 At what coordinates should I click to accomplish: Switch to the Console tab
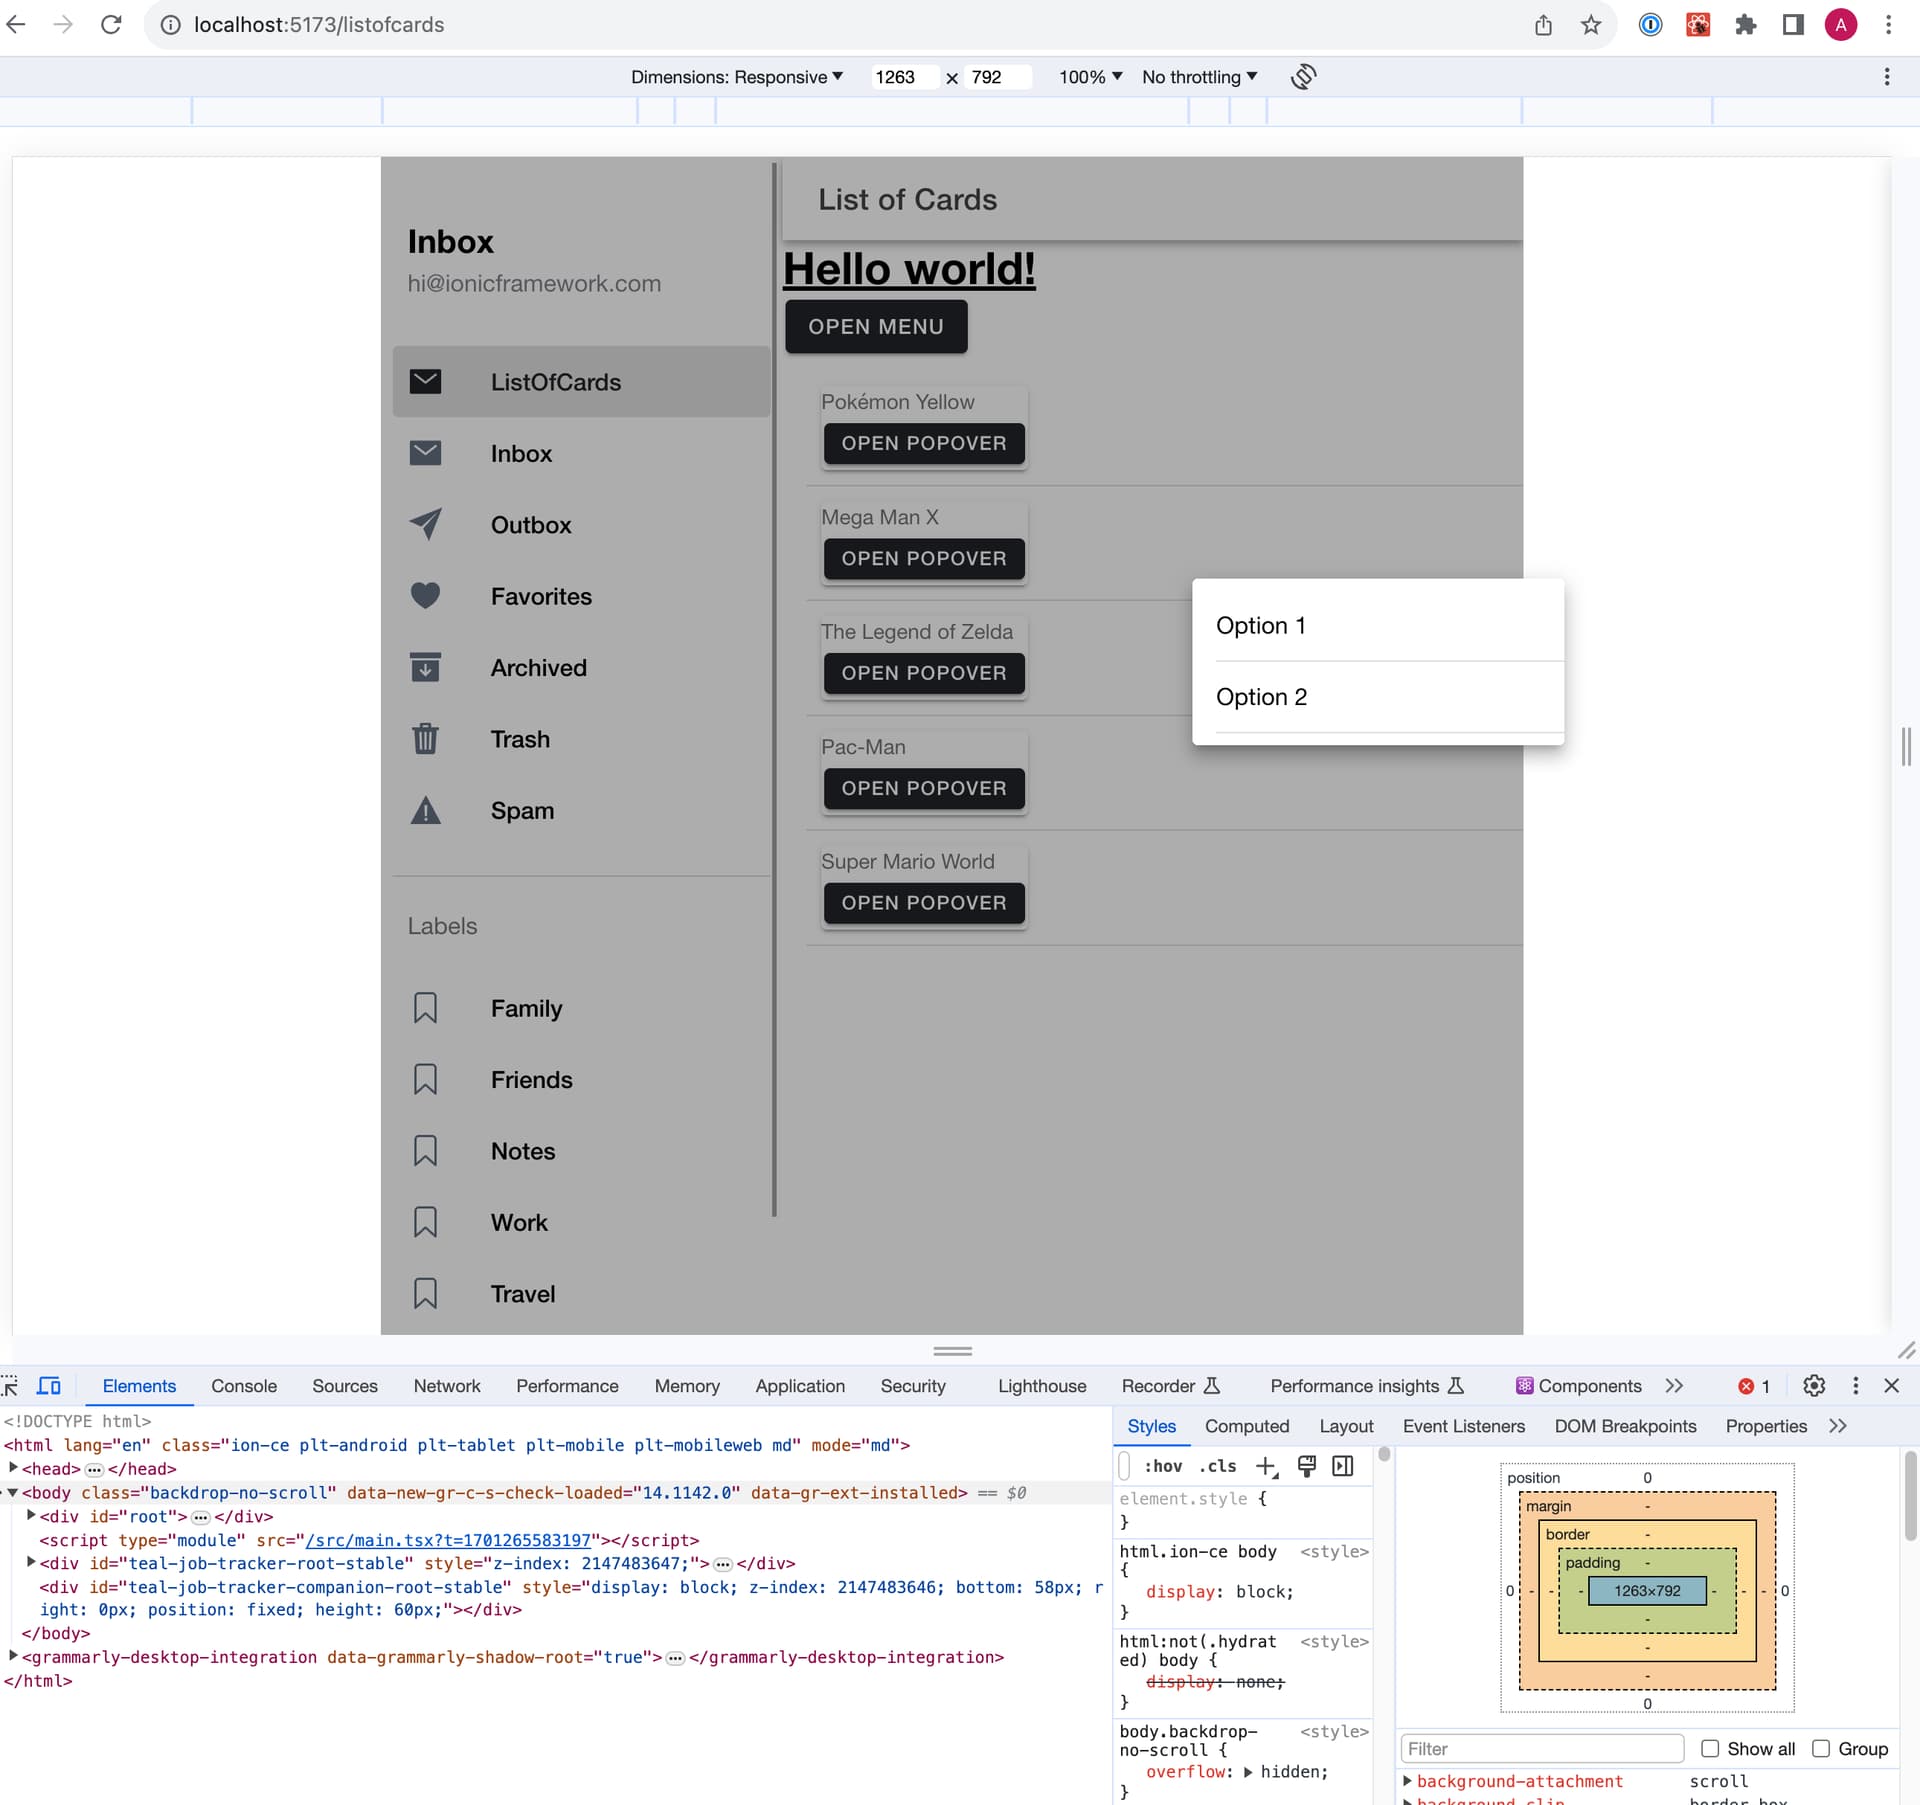point(244,1386)
